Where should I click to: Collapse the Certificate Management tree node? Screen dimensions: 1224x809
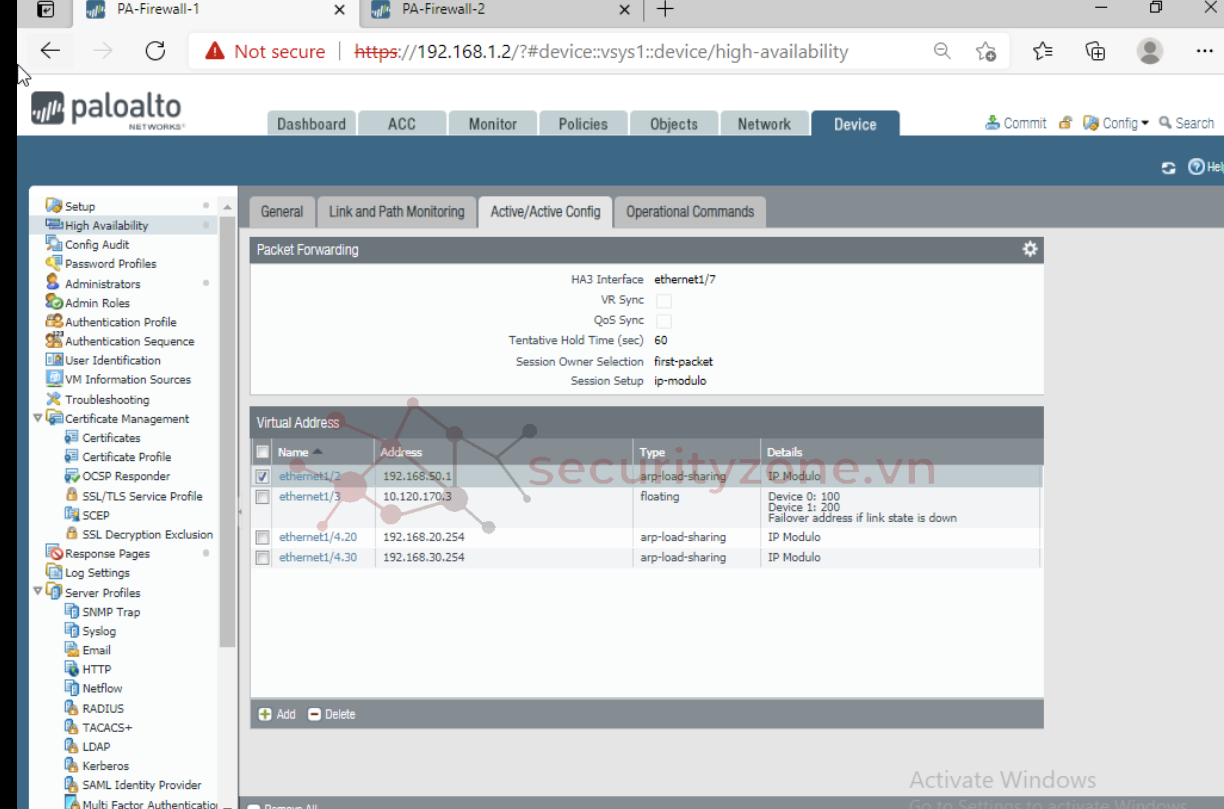click(38, 419)
